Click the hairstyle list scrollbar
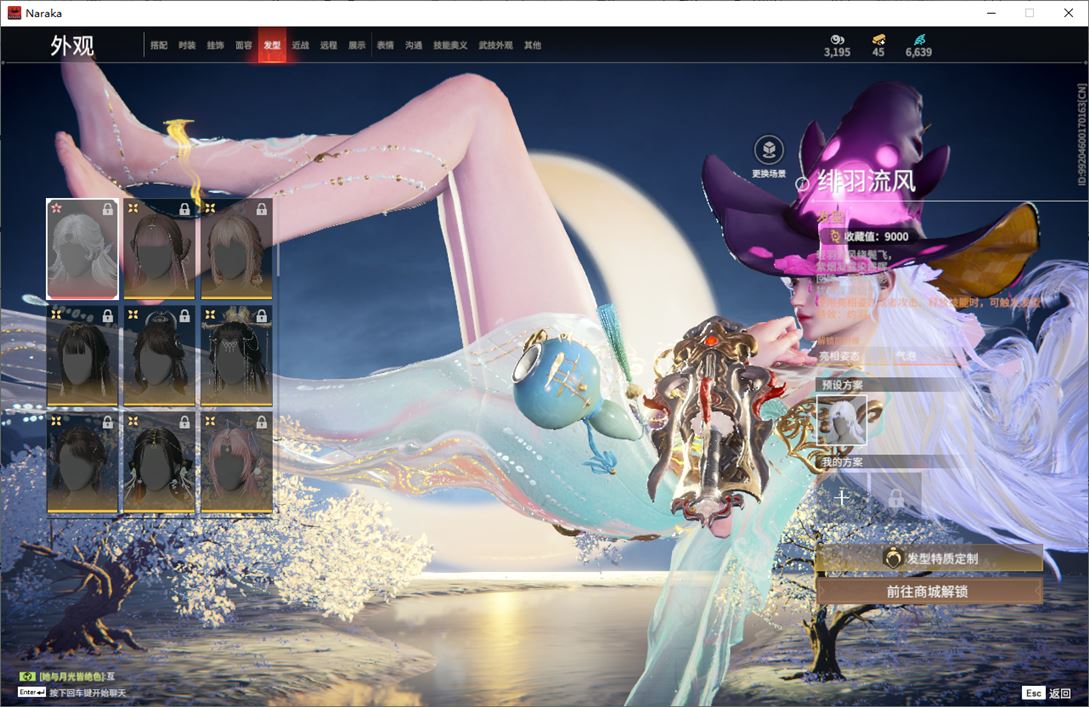This screenshot has width=1089, height=707. coord(277,239)
